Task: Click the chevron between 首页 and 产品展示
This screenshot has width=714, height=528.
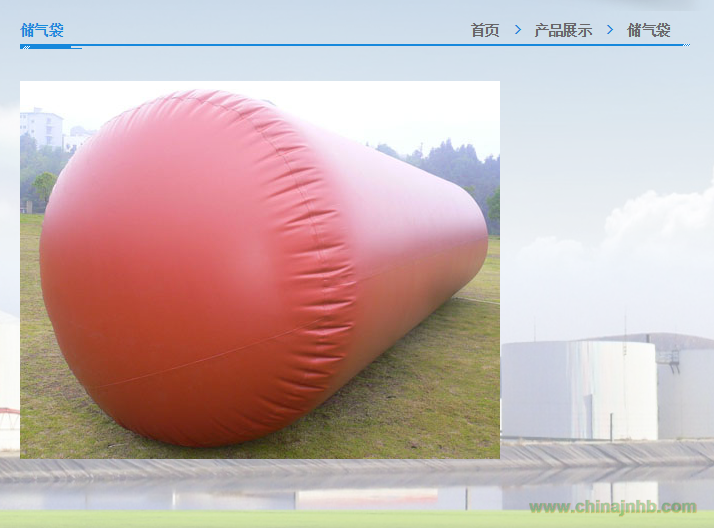Action: tap(518, 30)
